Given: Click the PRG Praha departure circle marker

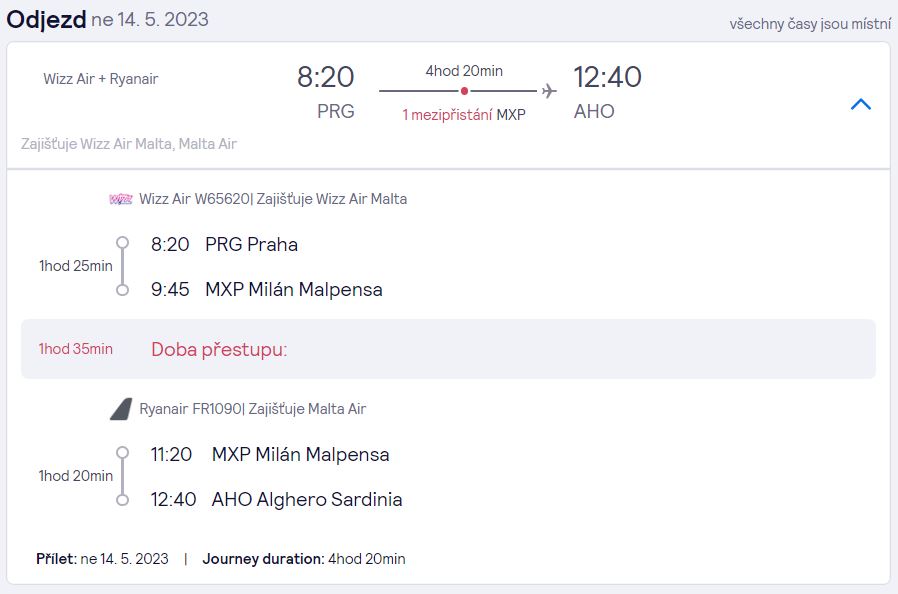Looking at the screenshot, I should point(122,243).
